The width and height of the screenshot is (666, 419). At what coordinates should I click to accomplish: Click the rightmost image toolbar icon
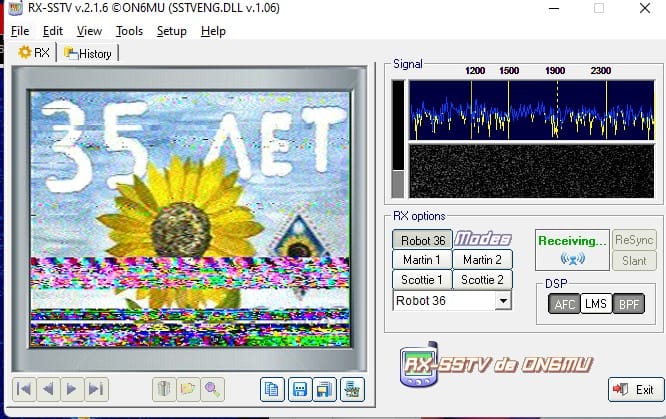pos(352,389)
